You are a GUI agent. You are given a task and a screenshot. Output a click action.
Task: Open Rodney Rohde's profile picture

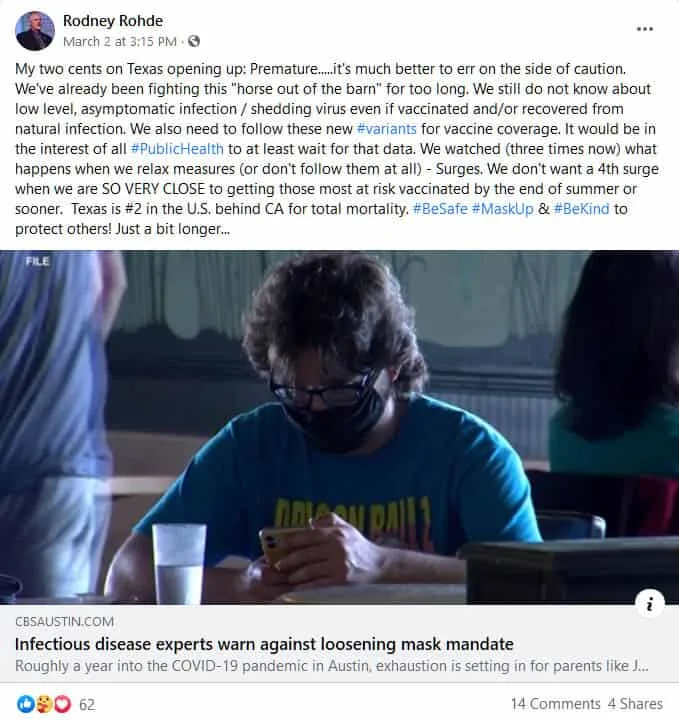[35, 31]
